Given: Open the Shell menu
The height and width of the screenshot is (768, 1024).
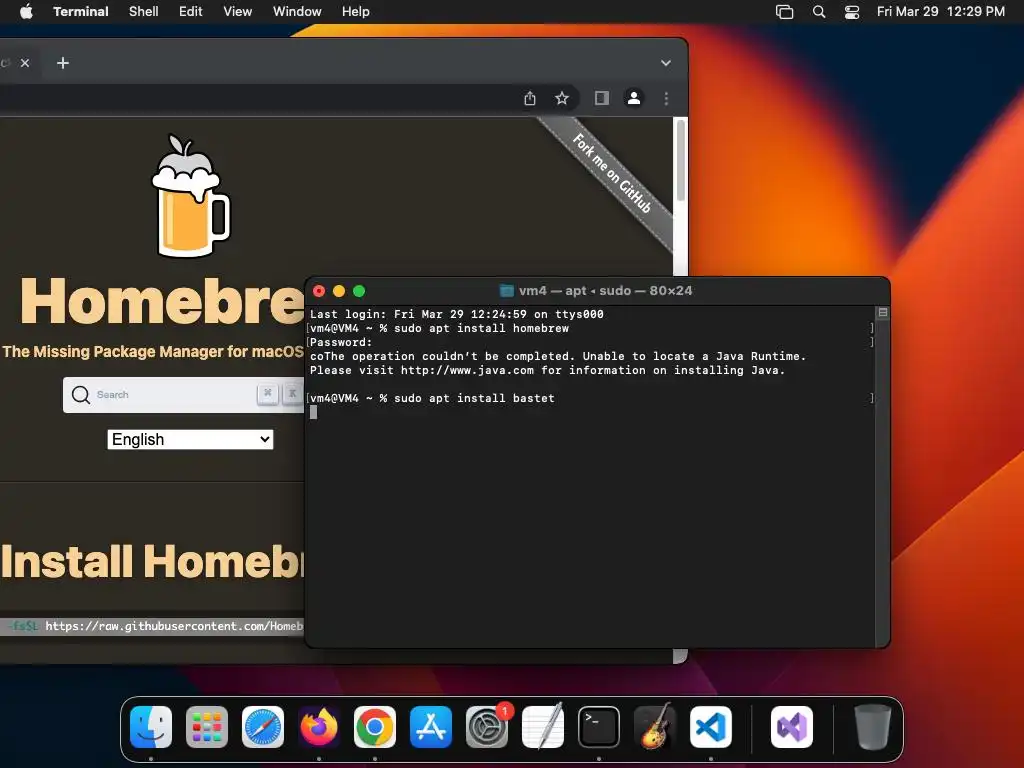Looking at the screenshot, I should (x=144, y=11).
